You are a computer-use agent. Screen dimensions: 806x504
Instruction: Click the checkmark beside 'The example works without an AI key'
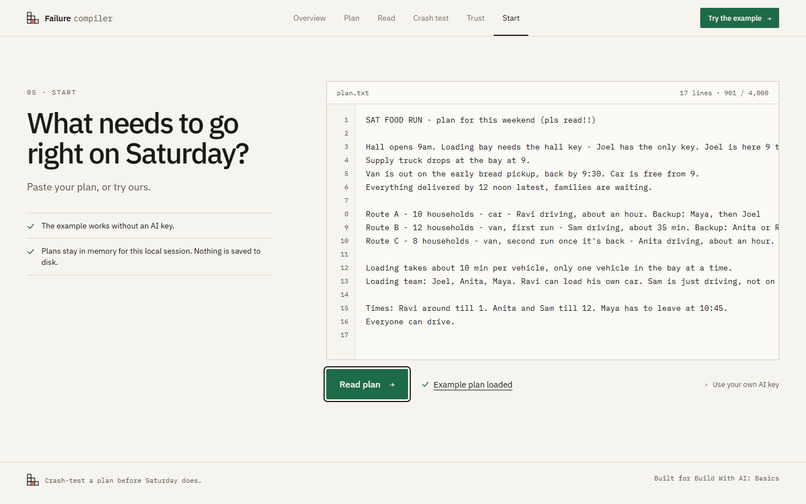tap(31, 226)
